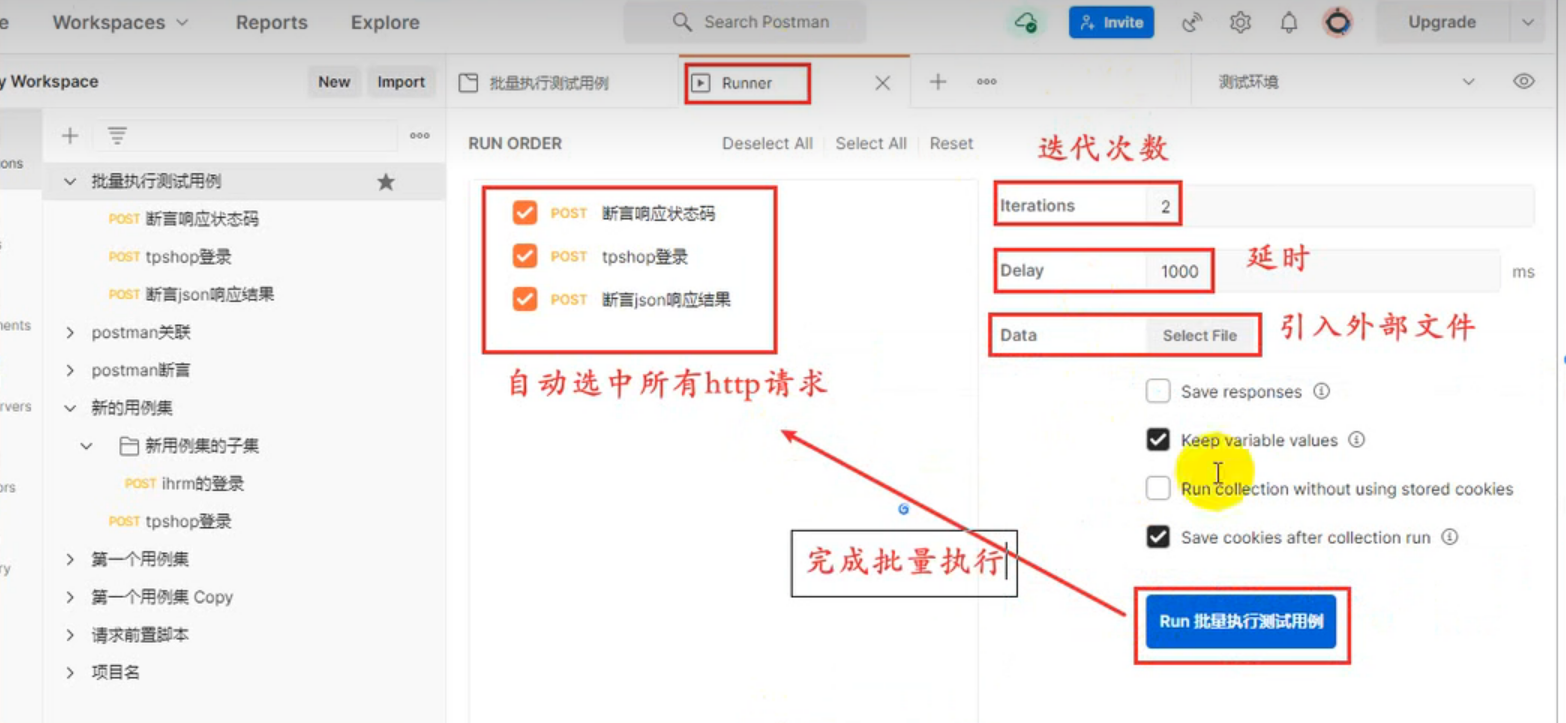Viewport: 1566px width, 723px height.
Task: Click the magnifier icon in Search Postman
Action: (x=682, y=22)
